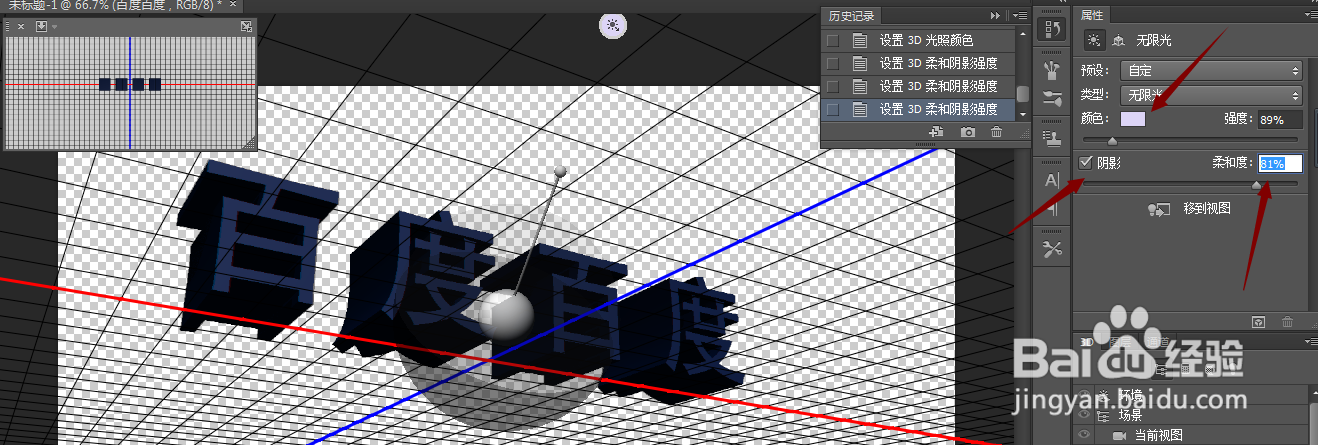Image resolution: width=1318 pixels, height=445 pixels.
Task: Click the 无限光 label in Properties header
Action: click(1154, 40)
